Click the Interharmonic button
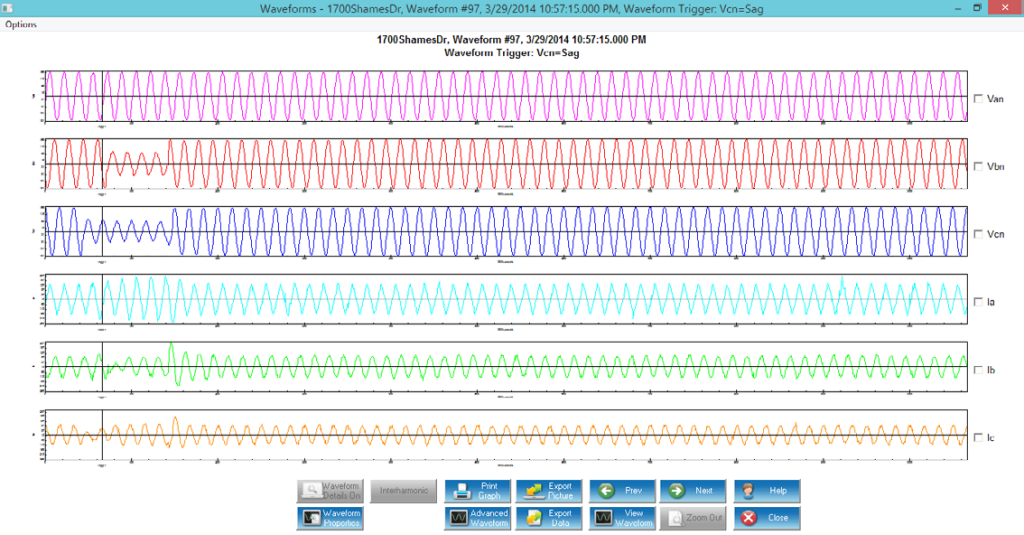Viewport: 1024px width, 535px height. pyautogui.click(x=404, y=491)
